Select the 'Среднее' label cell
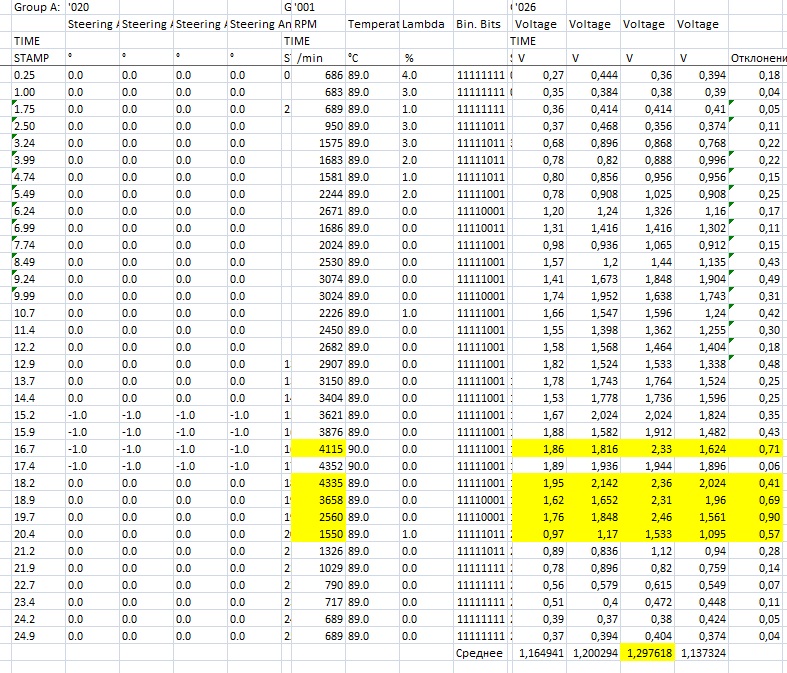787x673 pixels. click(x=481, y=653)
